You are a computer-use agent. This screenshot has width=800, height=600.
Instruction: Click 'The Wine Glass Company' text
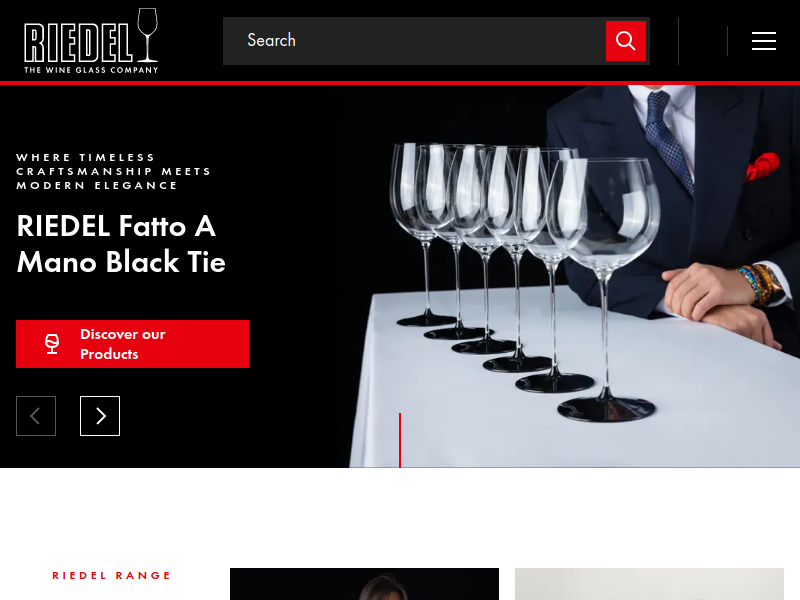[x=91, y=70]
